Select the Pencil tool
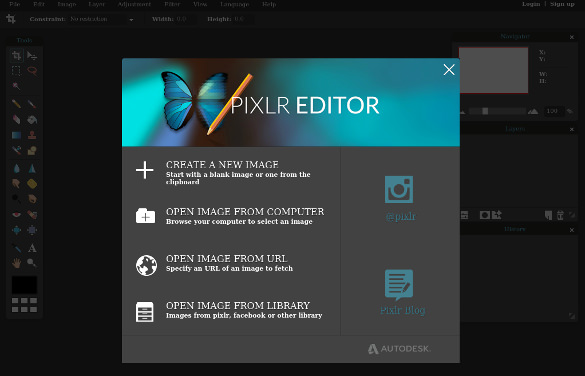 point(16,103)
